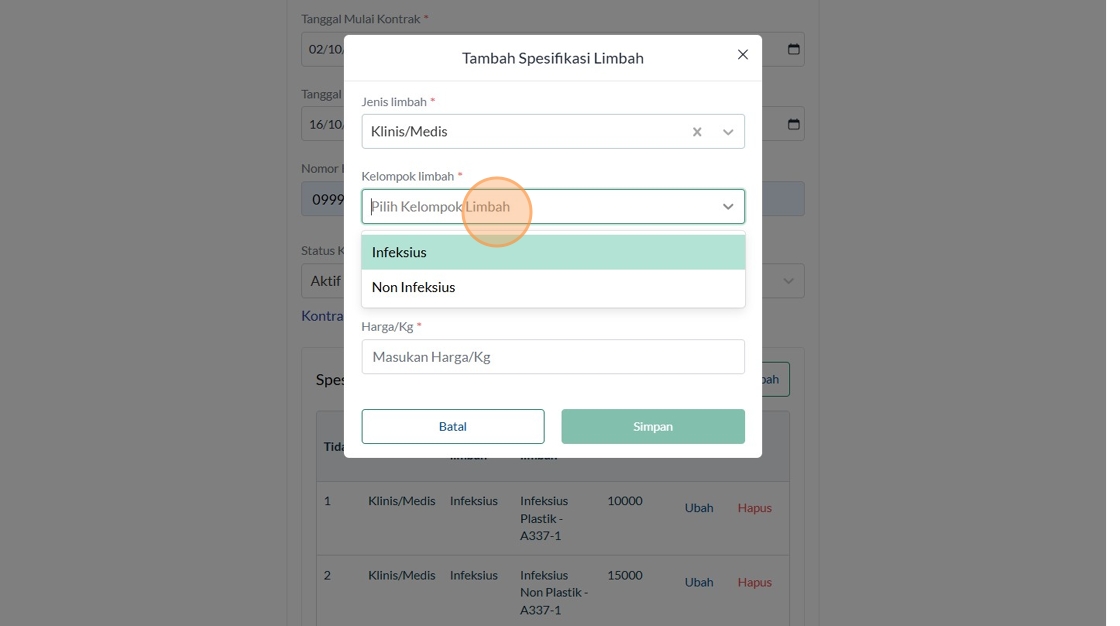The image size is (1120, 626).
Task: Toggle the Kelompok limbah dropdown chevron
Action: click(728, 207)
